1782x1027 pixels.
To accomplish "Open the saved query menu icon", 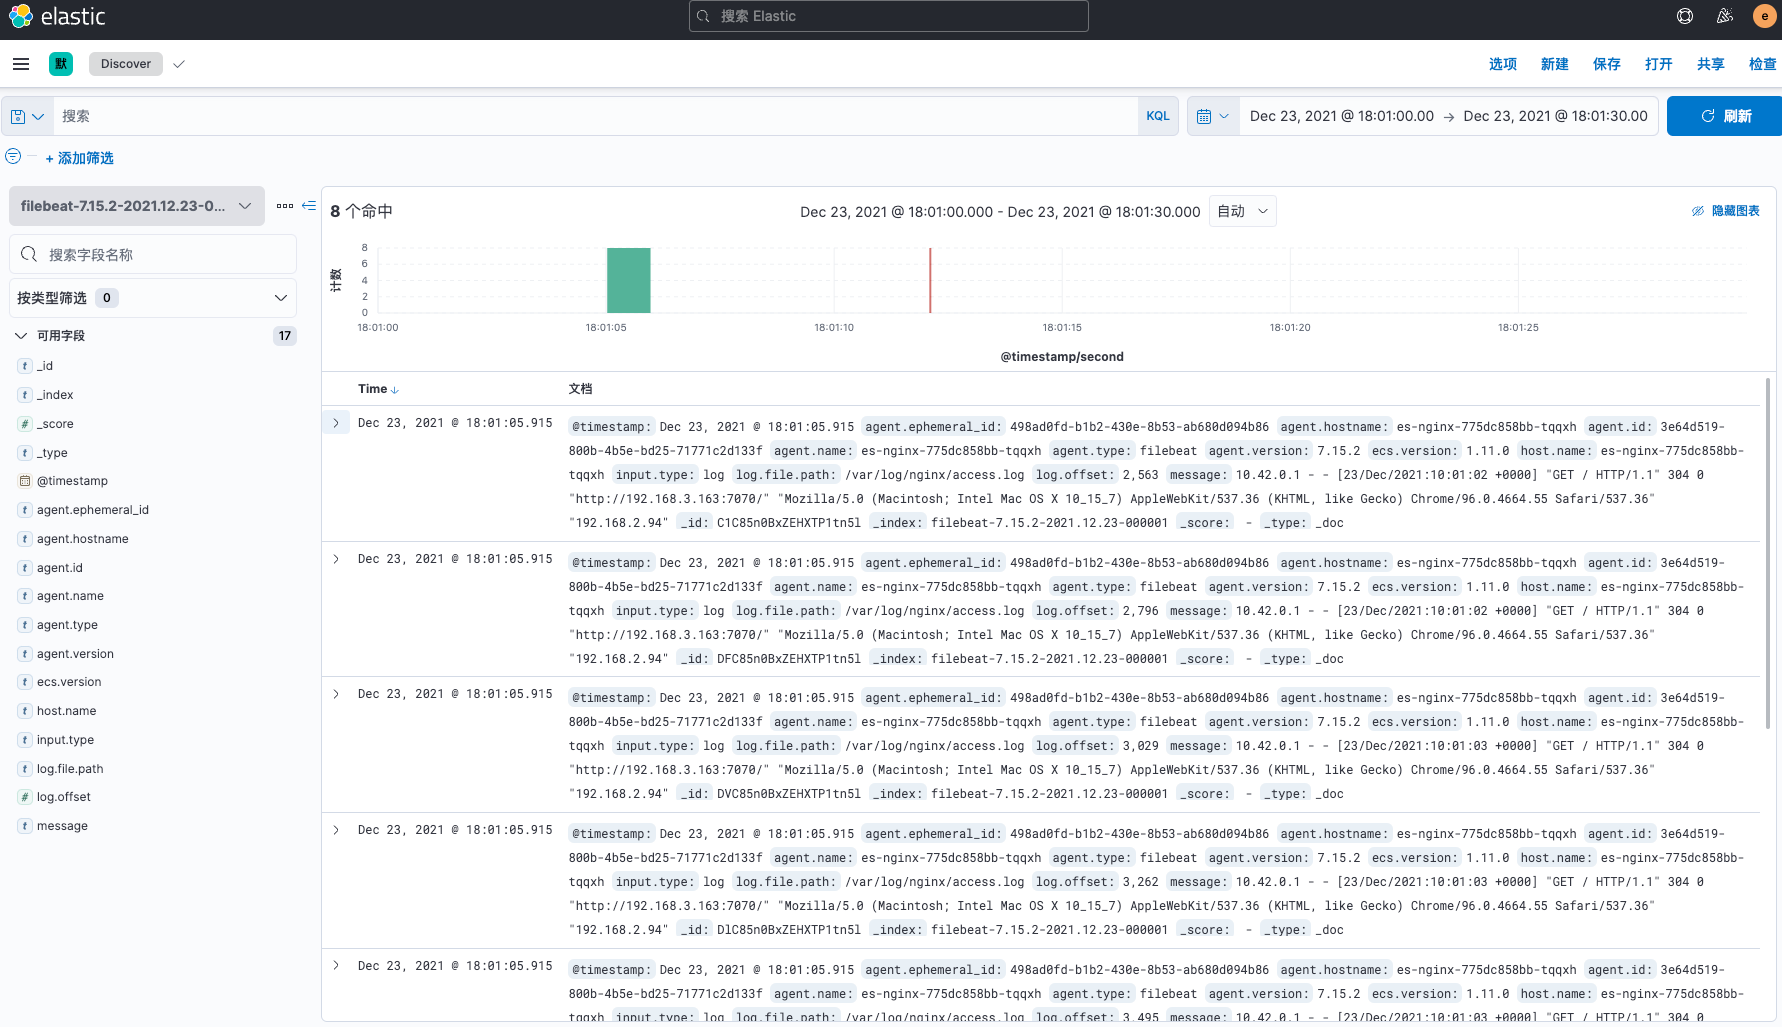I will [x=27, y=116].
